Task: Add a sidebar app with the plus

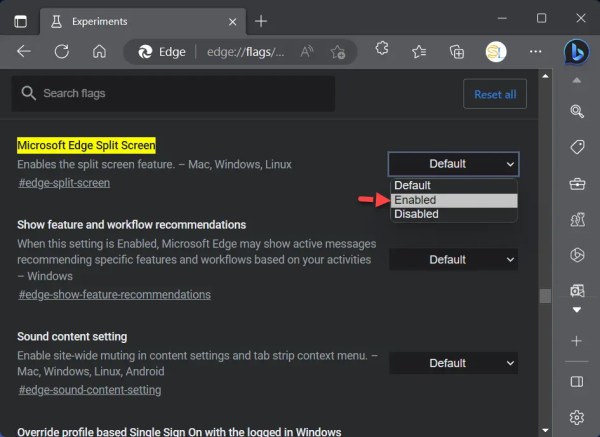Action: [x=576, y=341]
